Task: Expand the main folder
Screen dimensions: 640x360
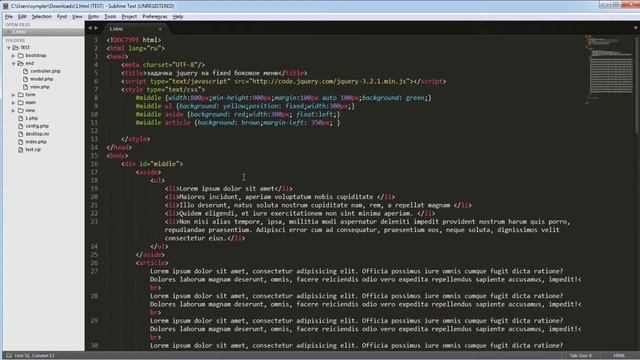Action: (13, 102)
